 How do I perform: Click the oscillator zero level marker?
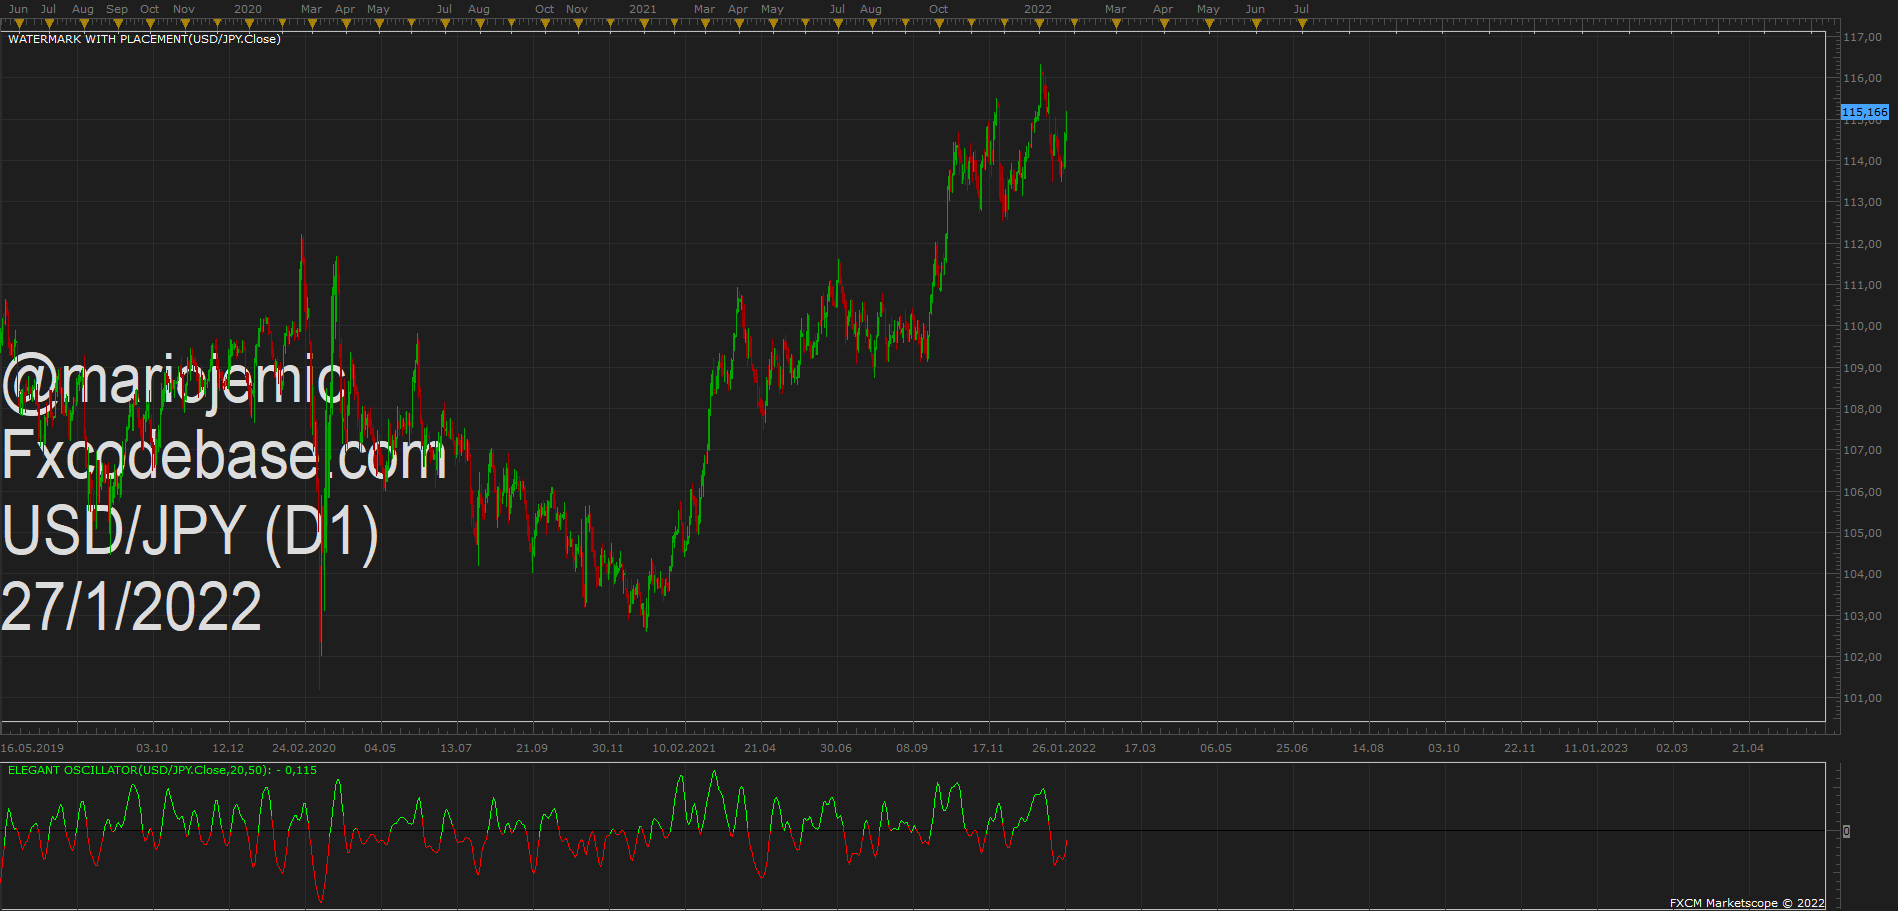point(1846,831)
